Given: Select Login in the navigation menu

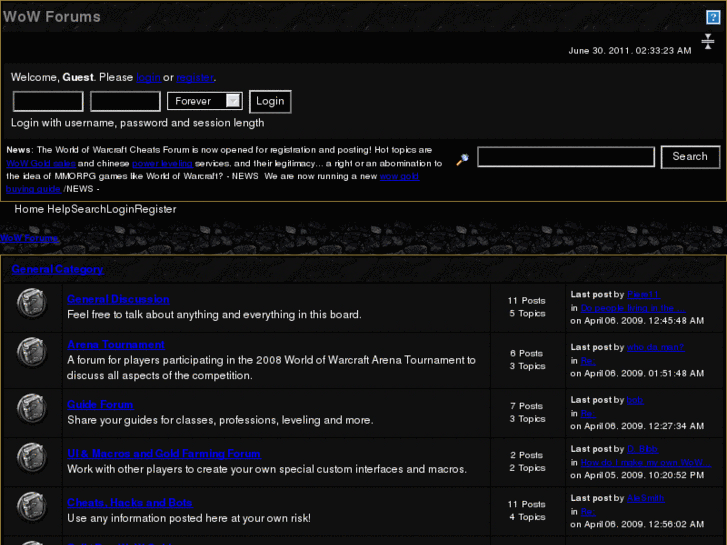Looking at the screenshot, I should (120, 209).
